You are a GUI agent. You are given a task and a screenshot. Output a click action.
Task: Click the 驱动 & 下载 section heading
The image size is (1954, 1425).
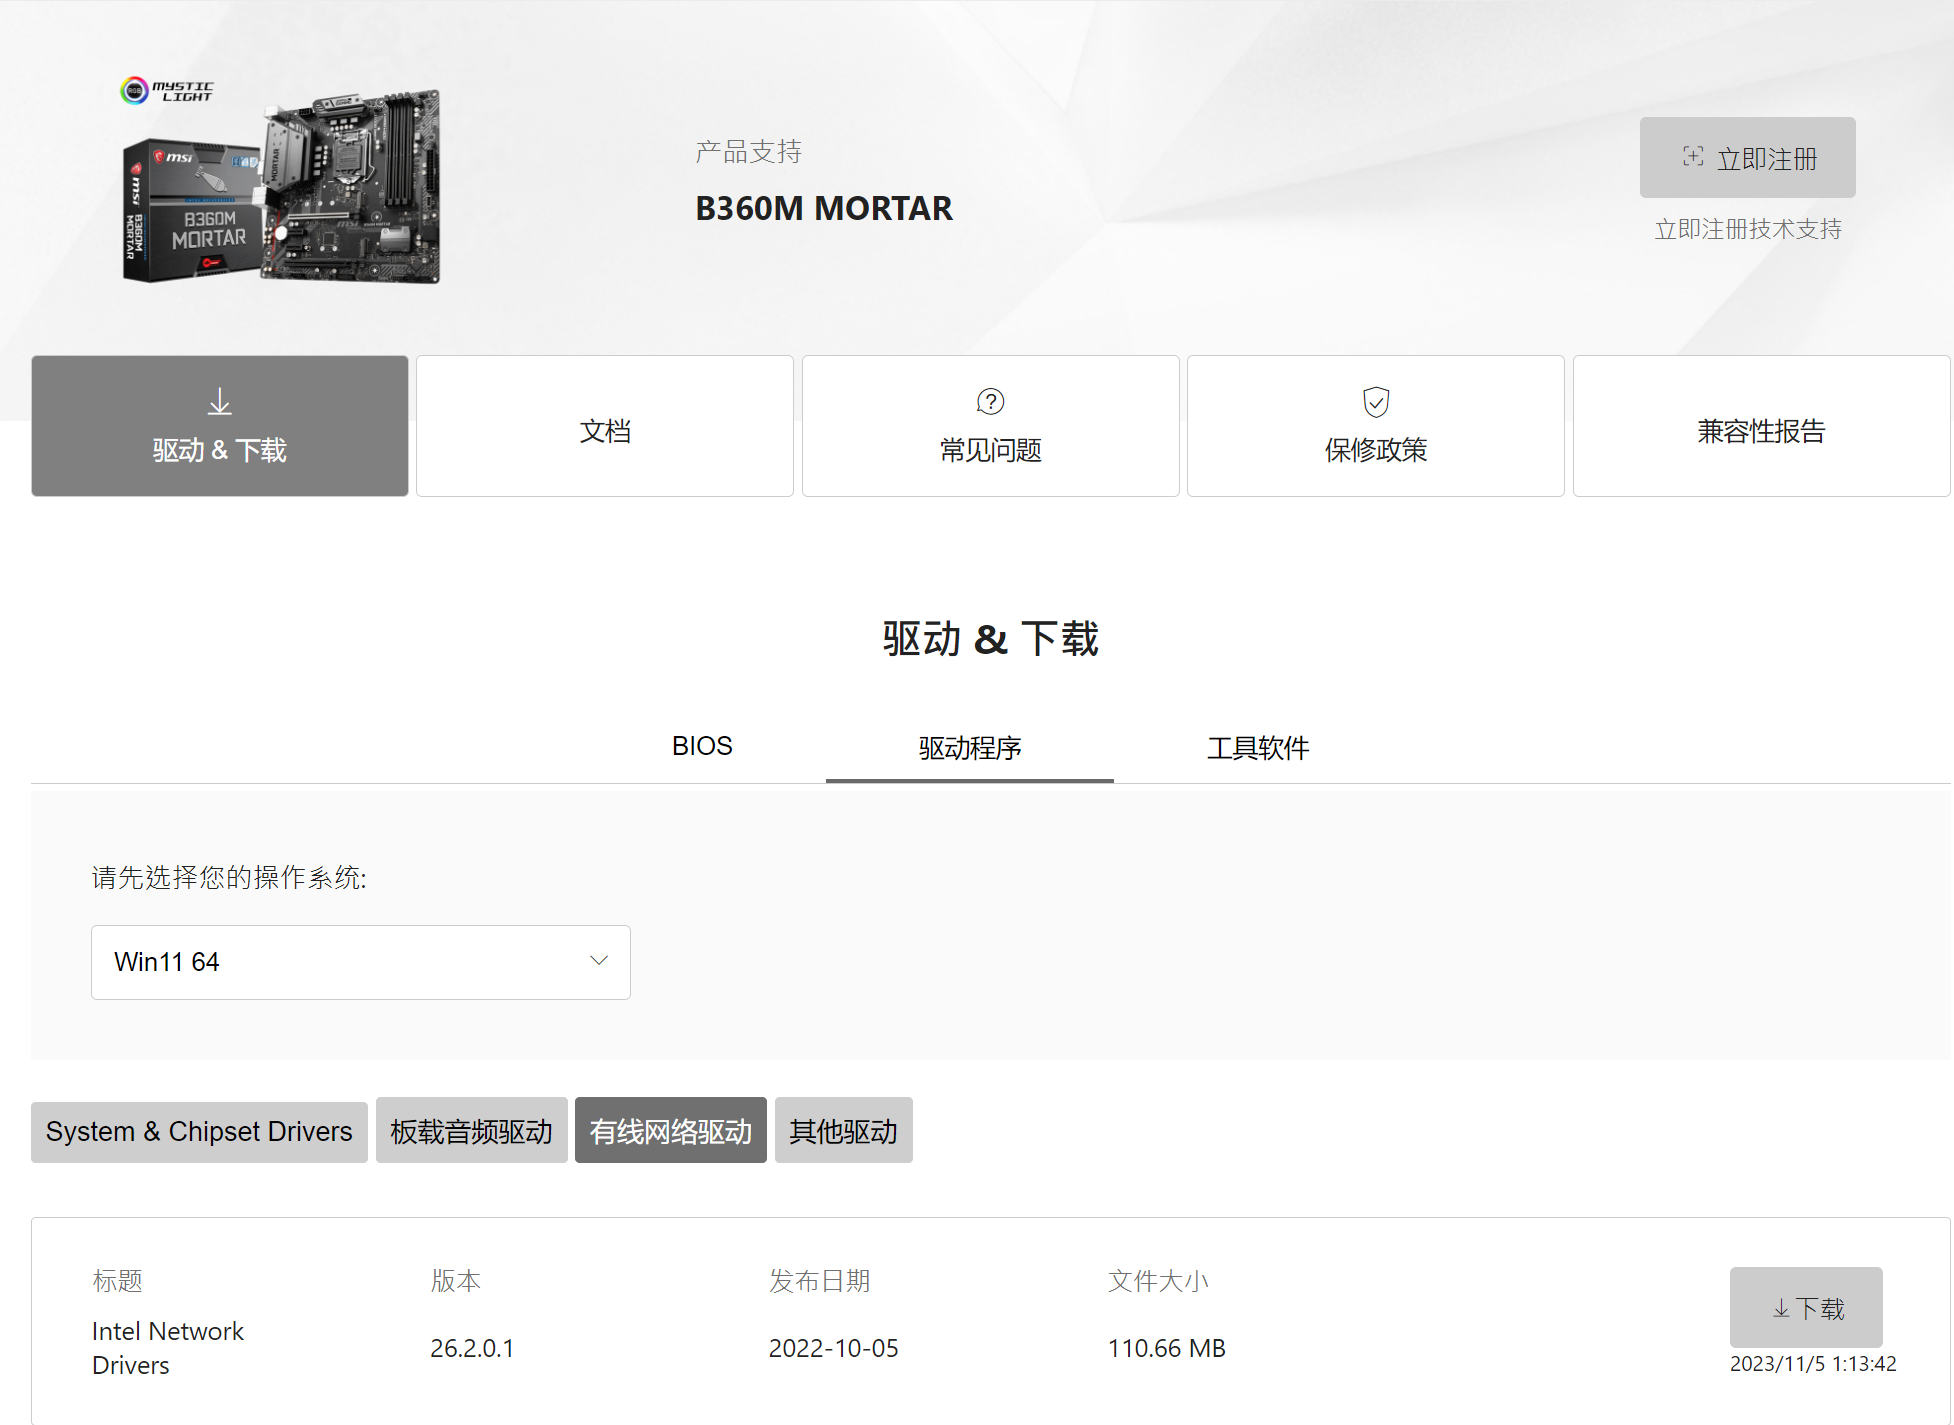tap(991, 639)
